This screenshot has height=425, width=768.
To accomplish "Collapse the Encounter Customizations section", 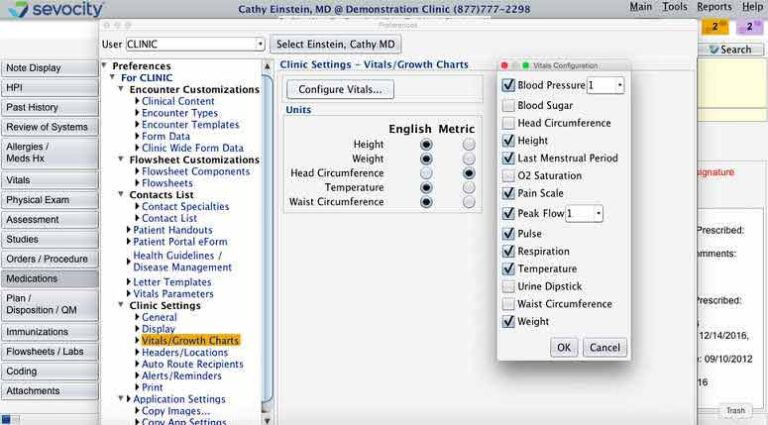I will (x=121, y=89).
